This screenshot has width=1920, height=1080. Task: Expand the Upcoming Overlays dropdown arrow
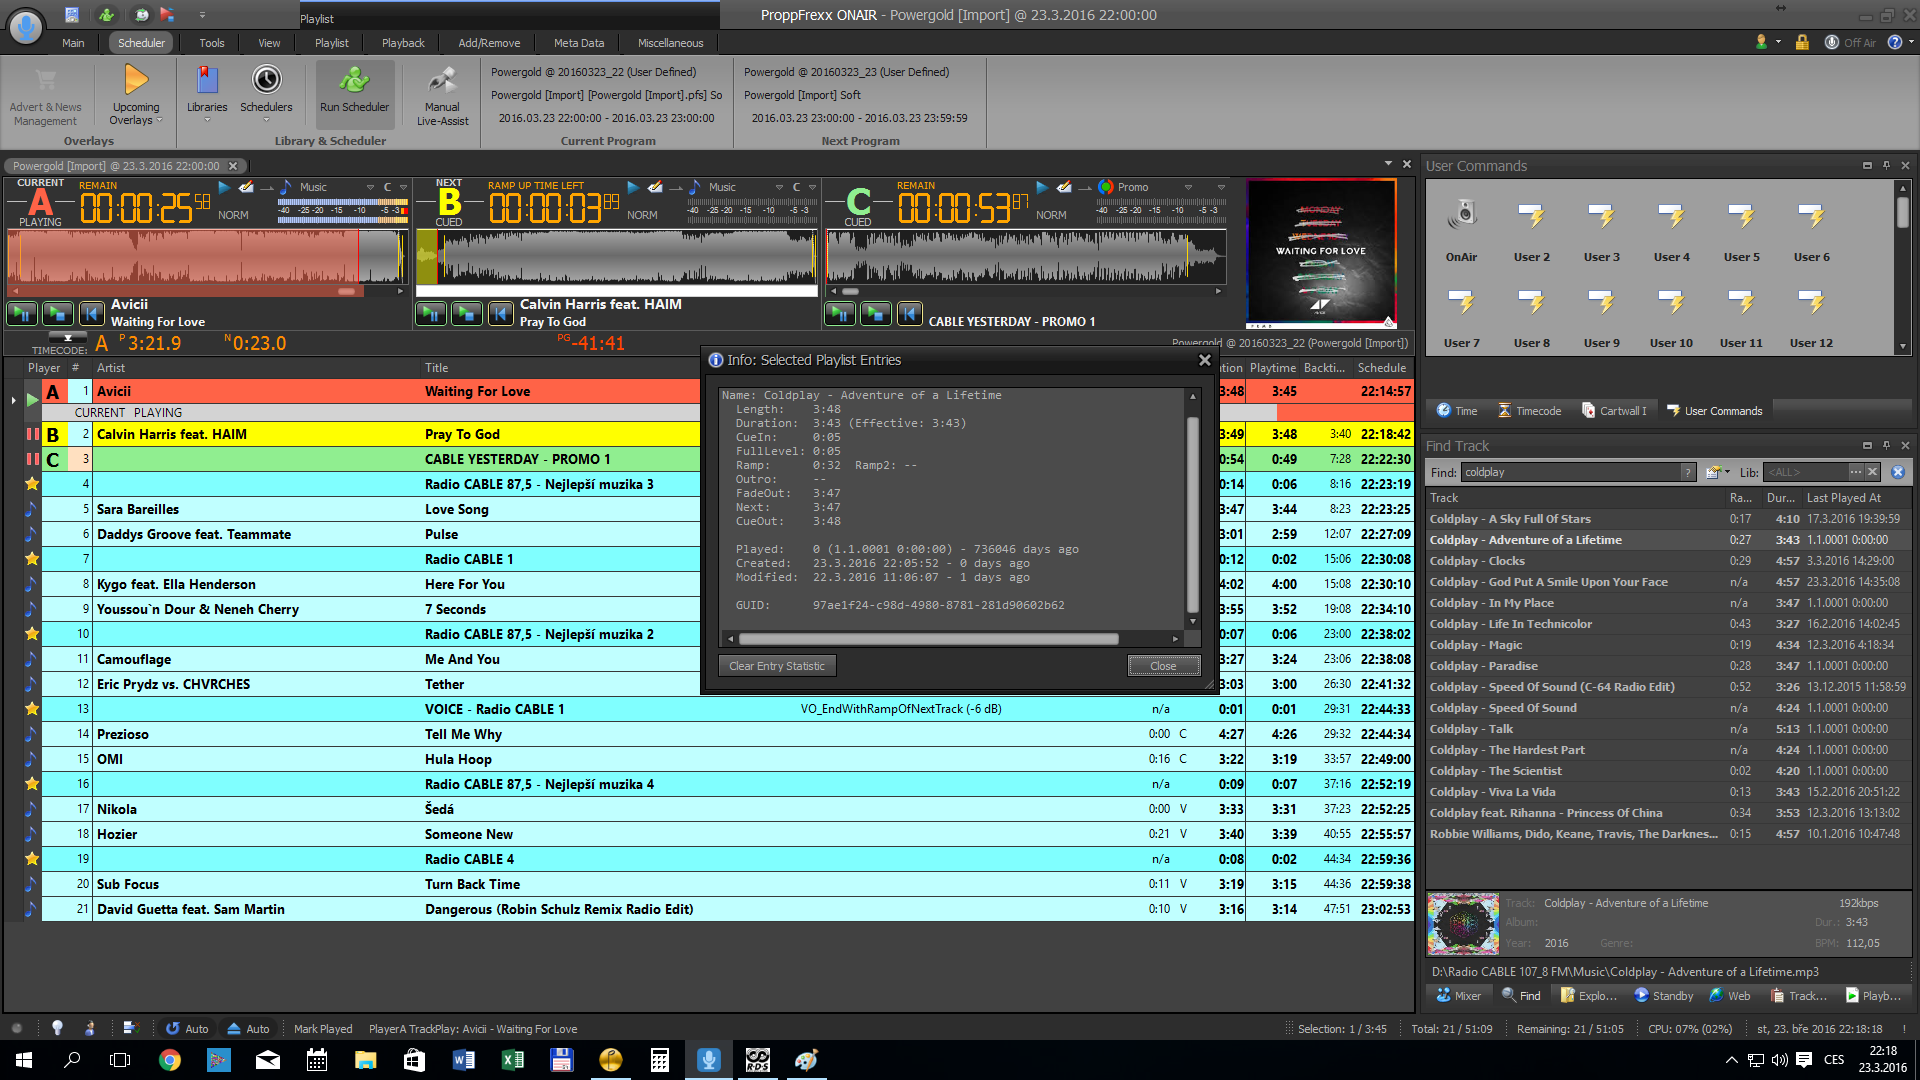159,121
